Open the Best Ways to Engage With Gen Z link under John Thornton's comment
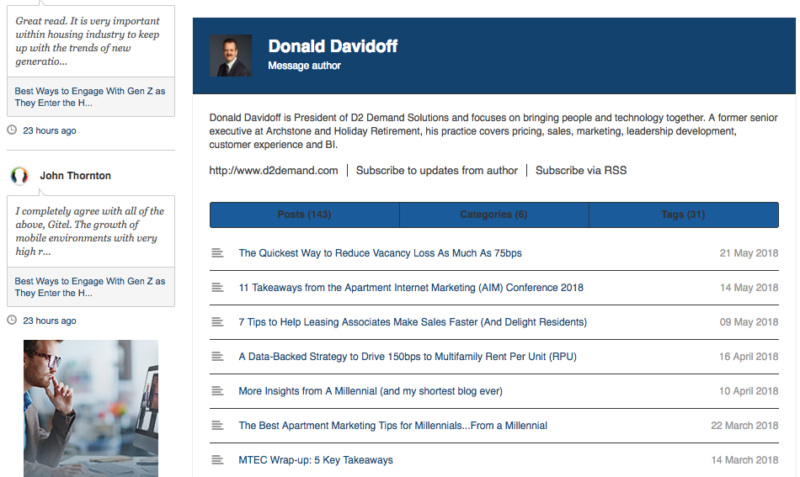800x477 pixels. click(x=90, y=287)
